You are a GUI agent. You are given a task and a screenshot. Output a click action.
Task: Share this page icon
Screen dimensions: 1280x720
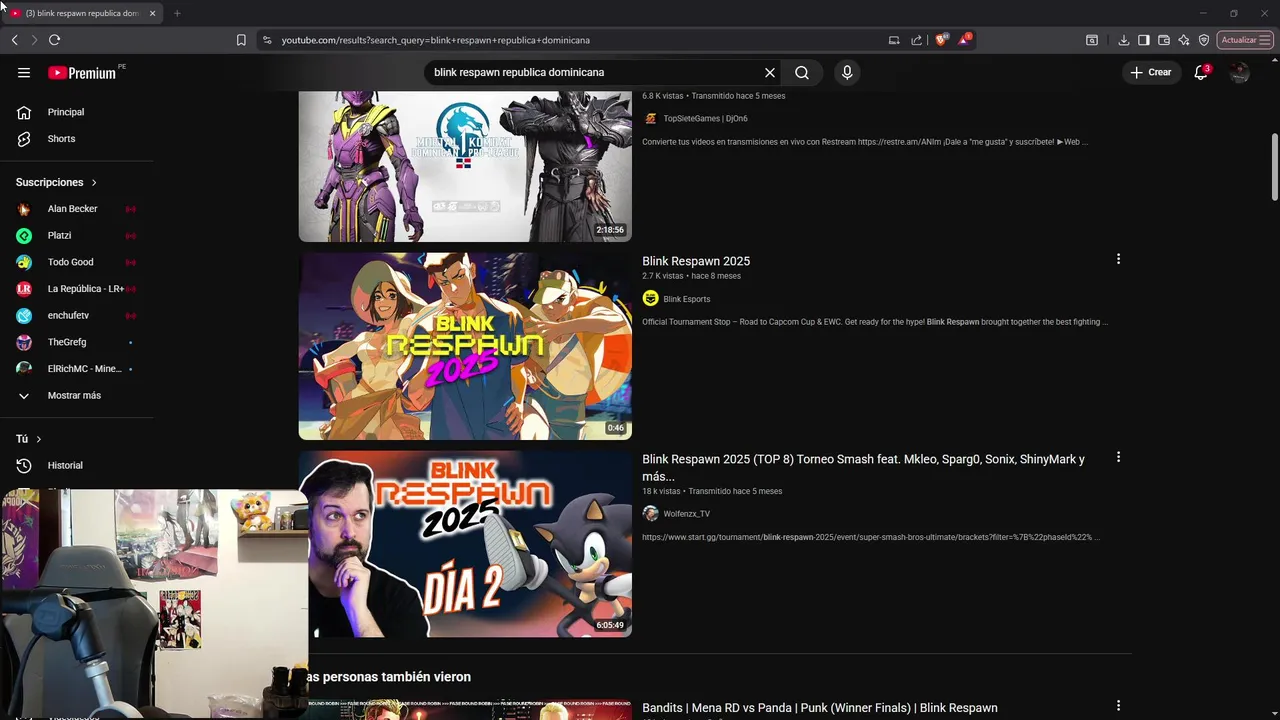[916, 40]
